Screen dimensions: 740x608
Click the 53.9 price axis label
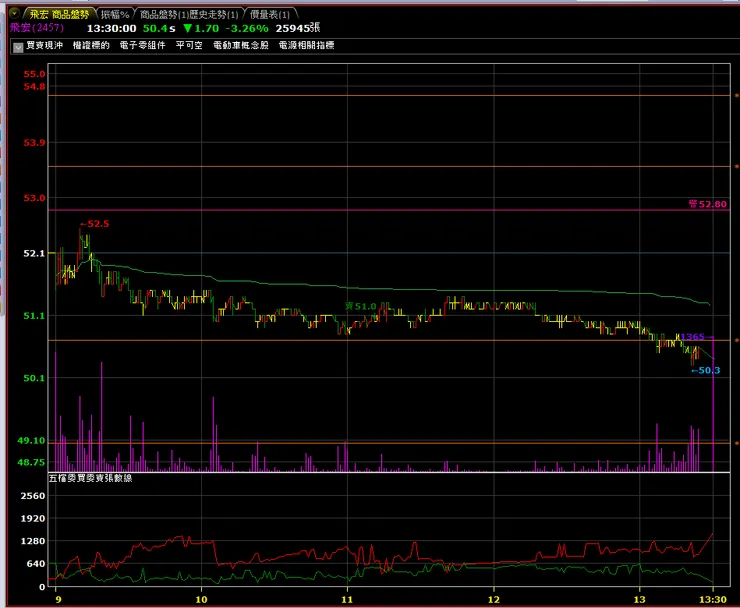(x=34, y=143)
